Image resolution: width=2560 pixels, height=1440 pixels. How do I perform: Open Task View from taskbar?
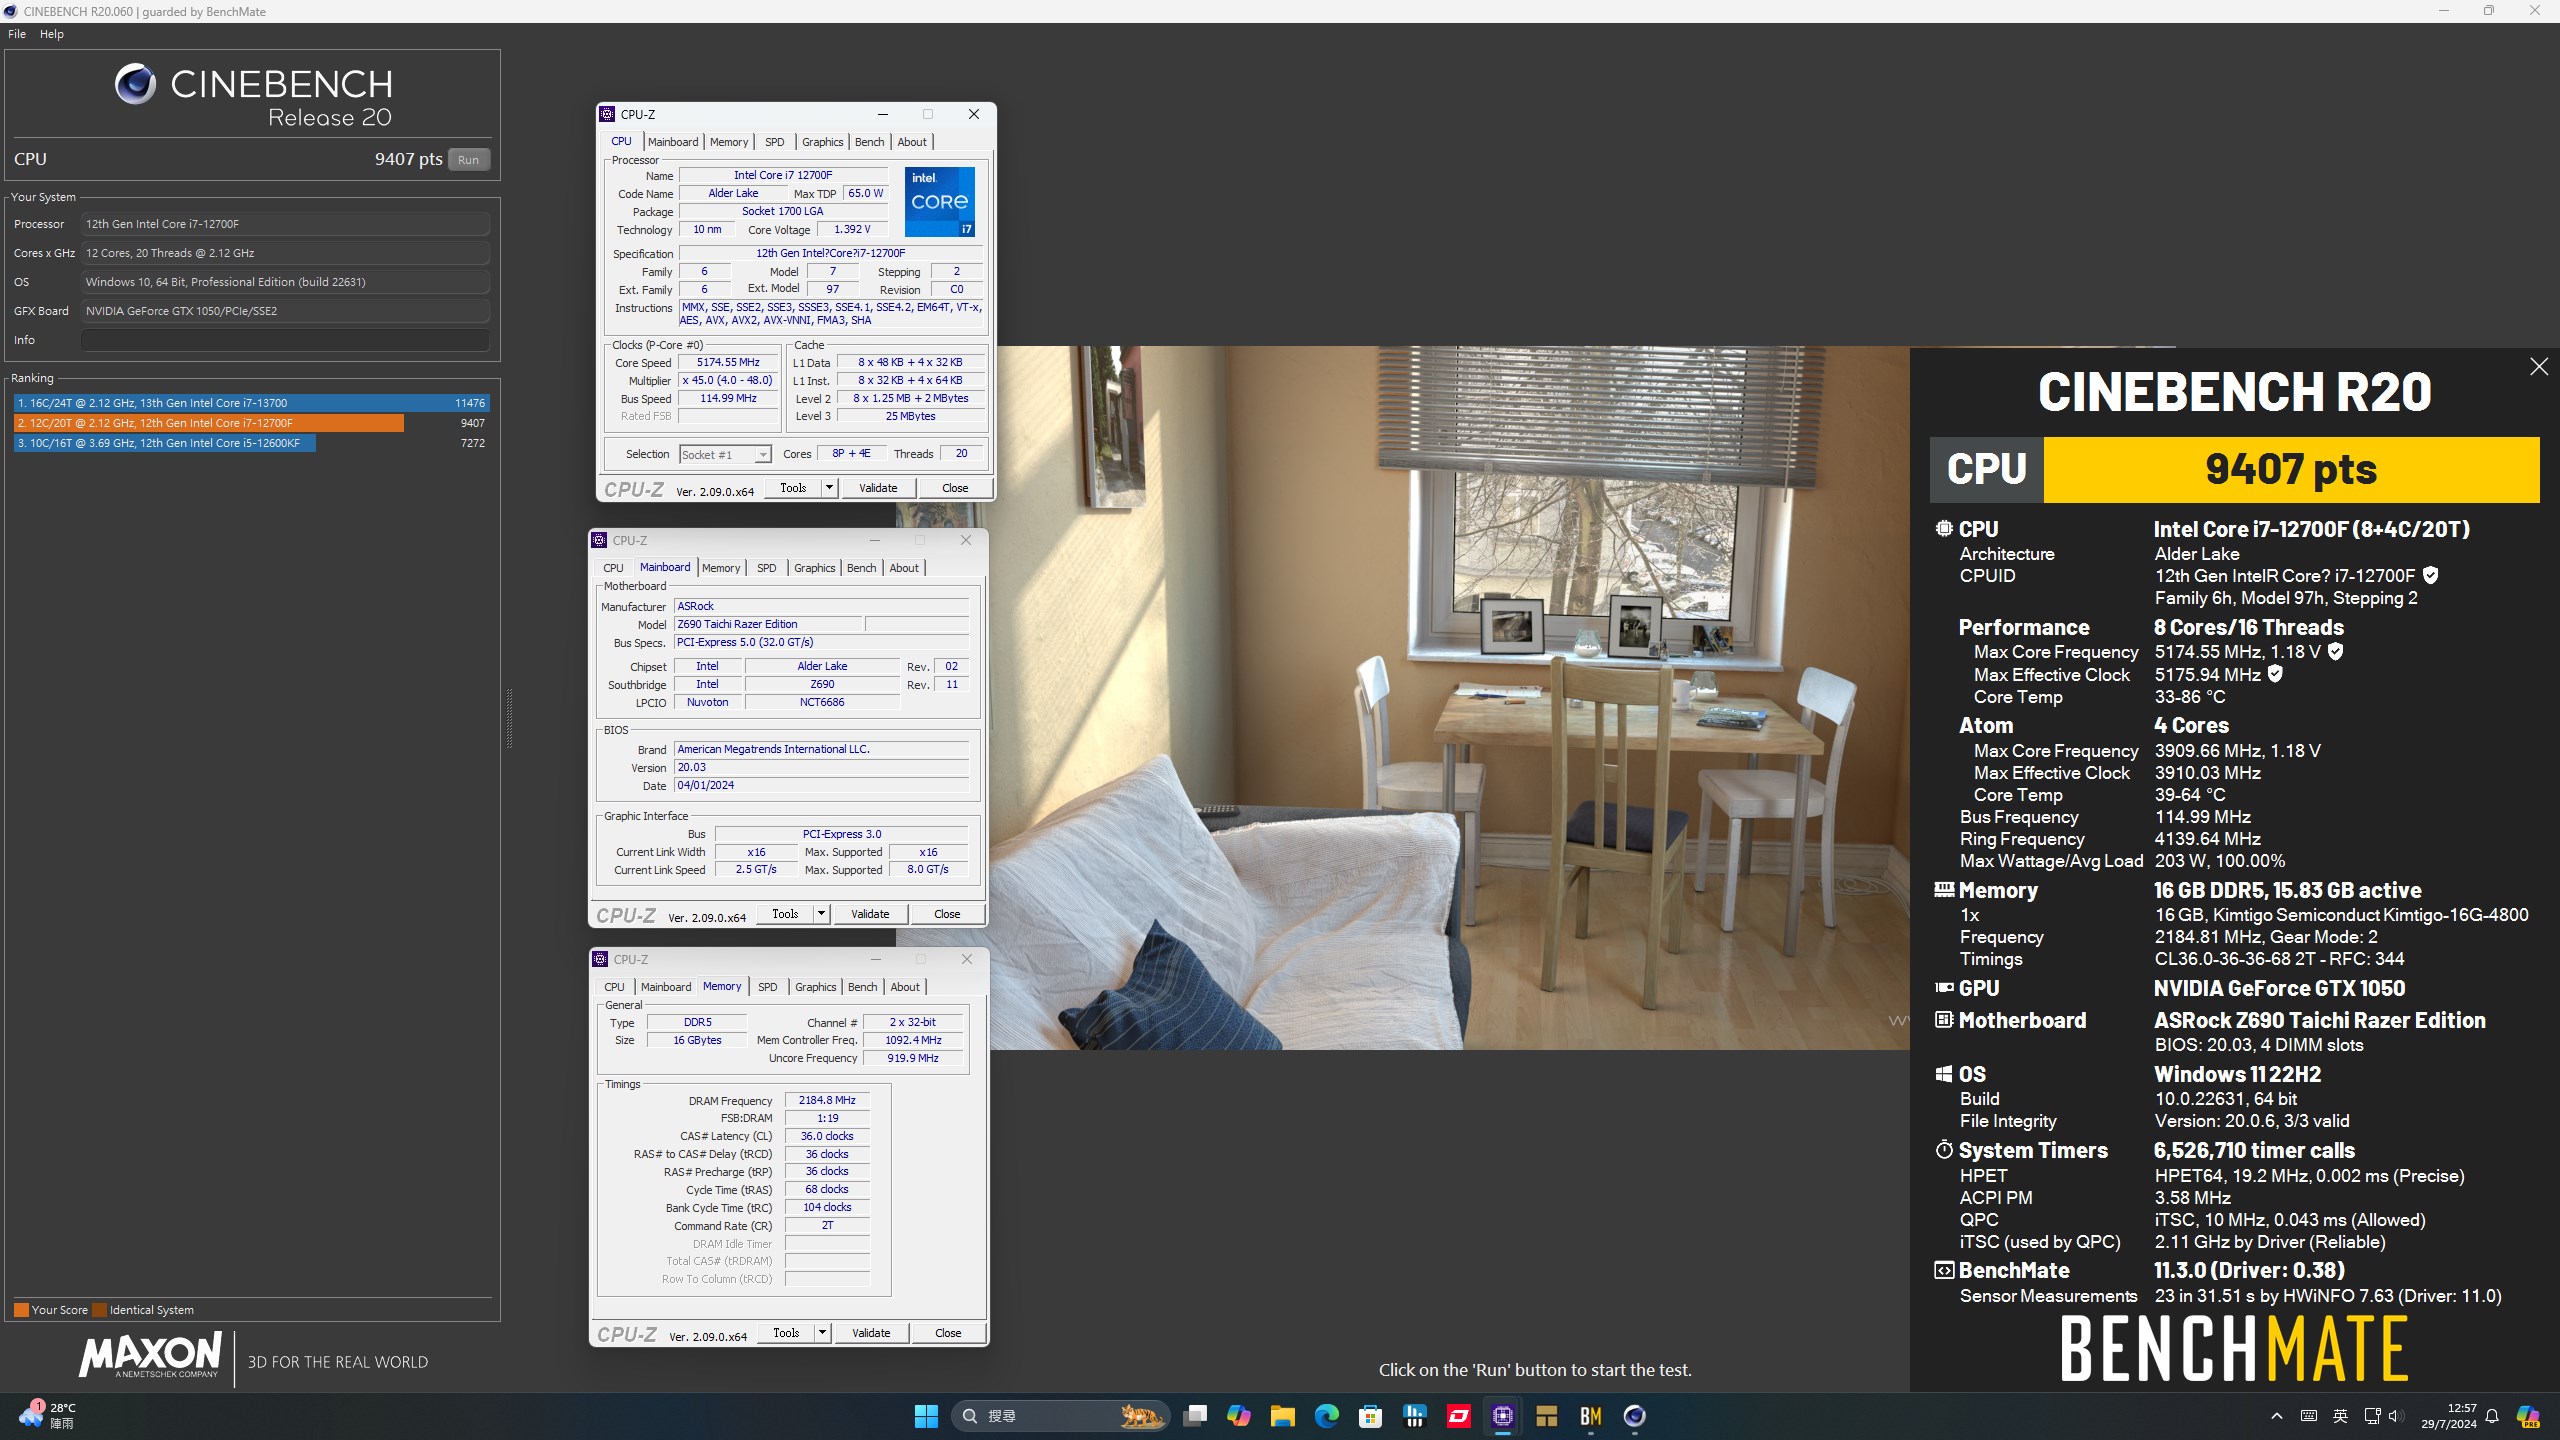[1195, 1416]
